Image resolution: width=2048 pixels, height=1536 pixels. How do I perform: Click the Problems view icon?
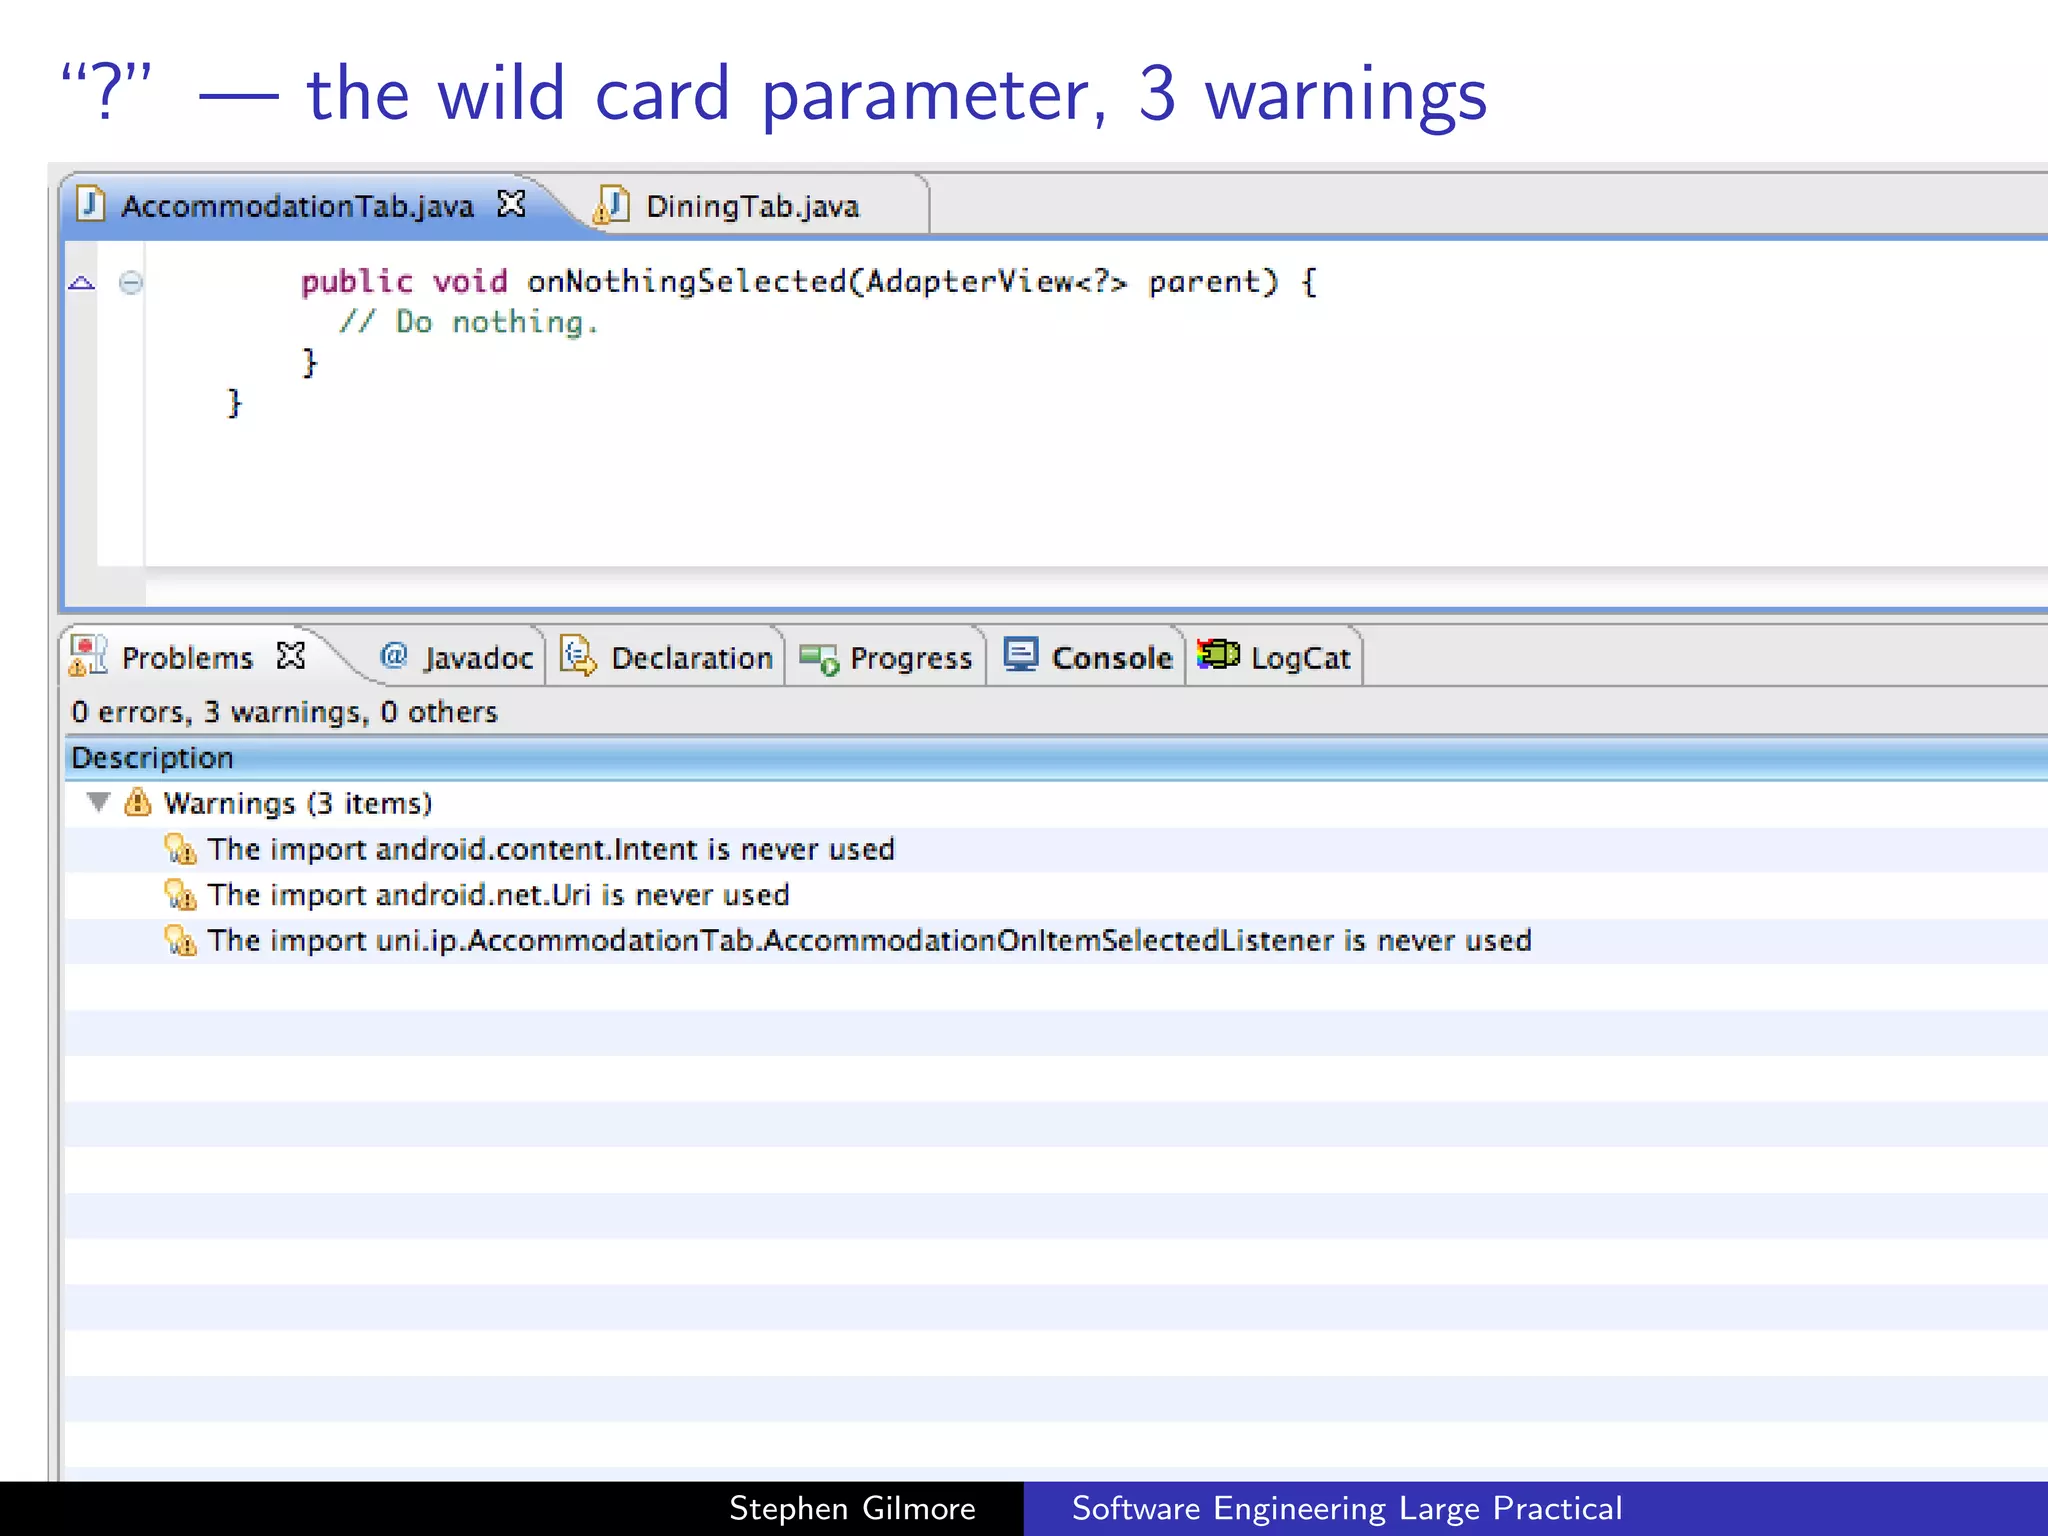88,656
